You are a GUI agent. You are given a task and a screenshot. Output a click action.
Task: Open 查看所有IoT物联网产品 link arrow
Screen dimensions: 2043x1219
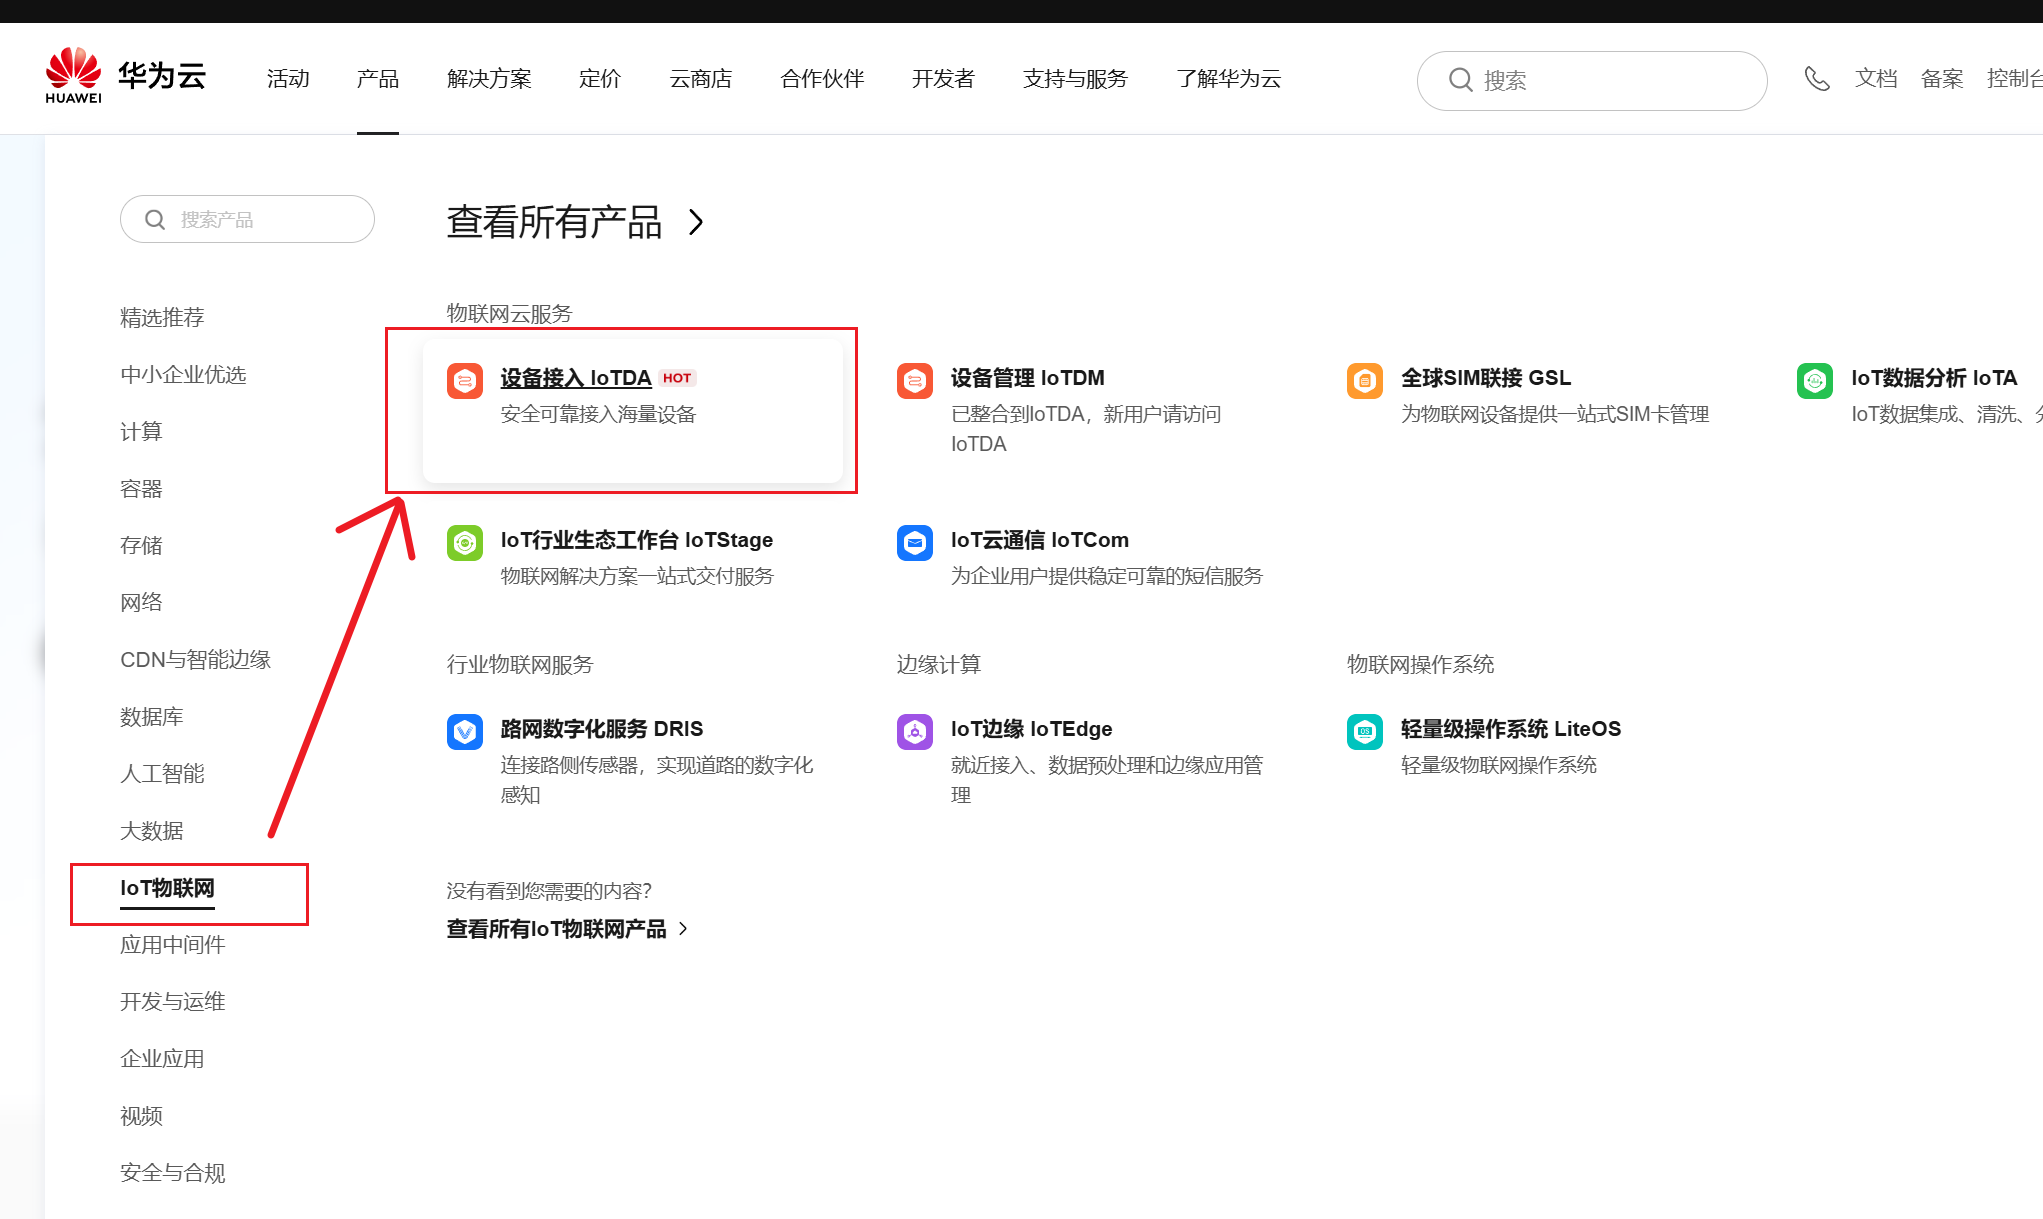pyautogui.click(x=683, y=929)
